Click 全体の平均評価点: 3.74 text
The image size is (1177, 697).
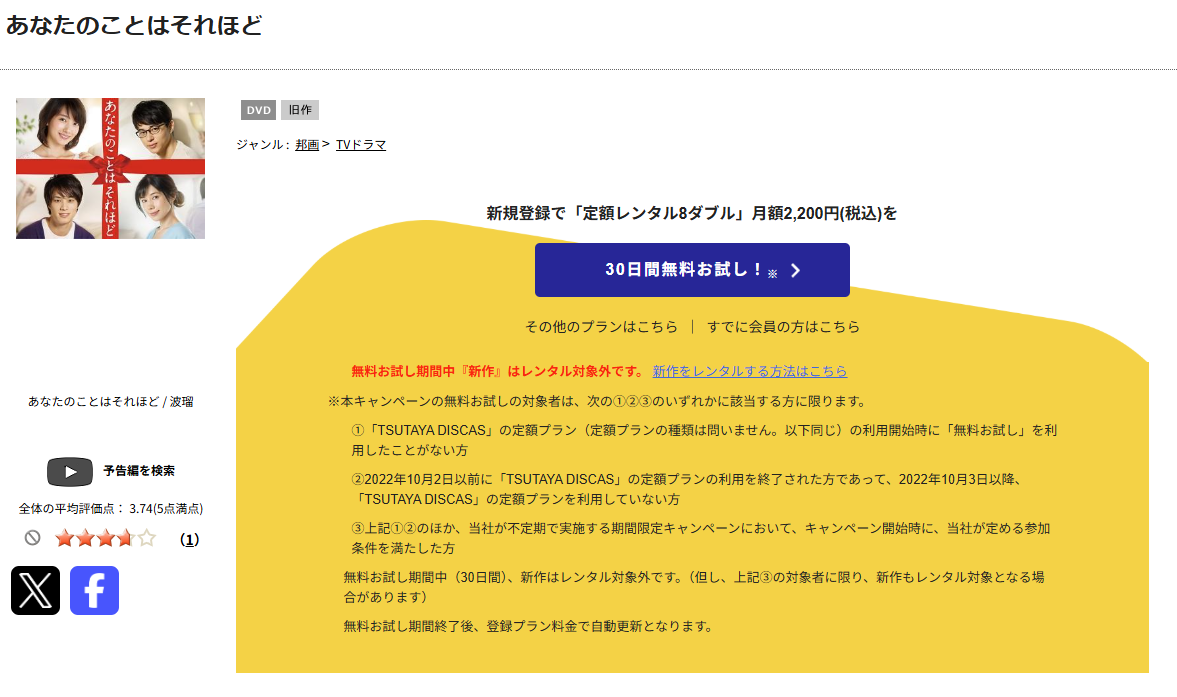[110, 509]
